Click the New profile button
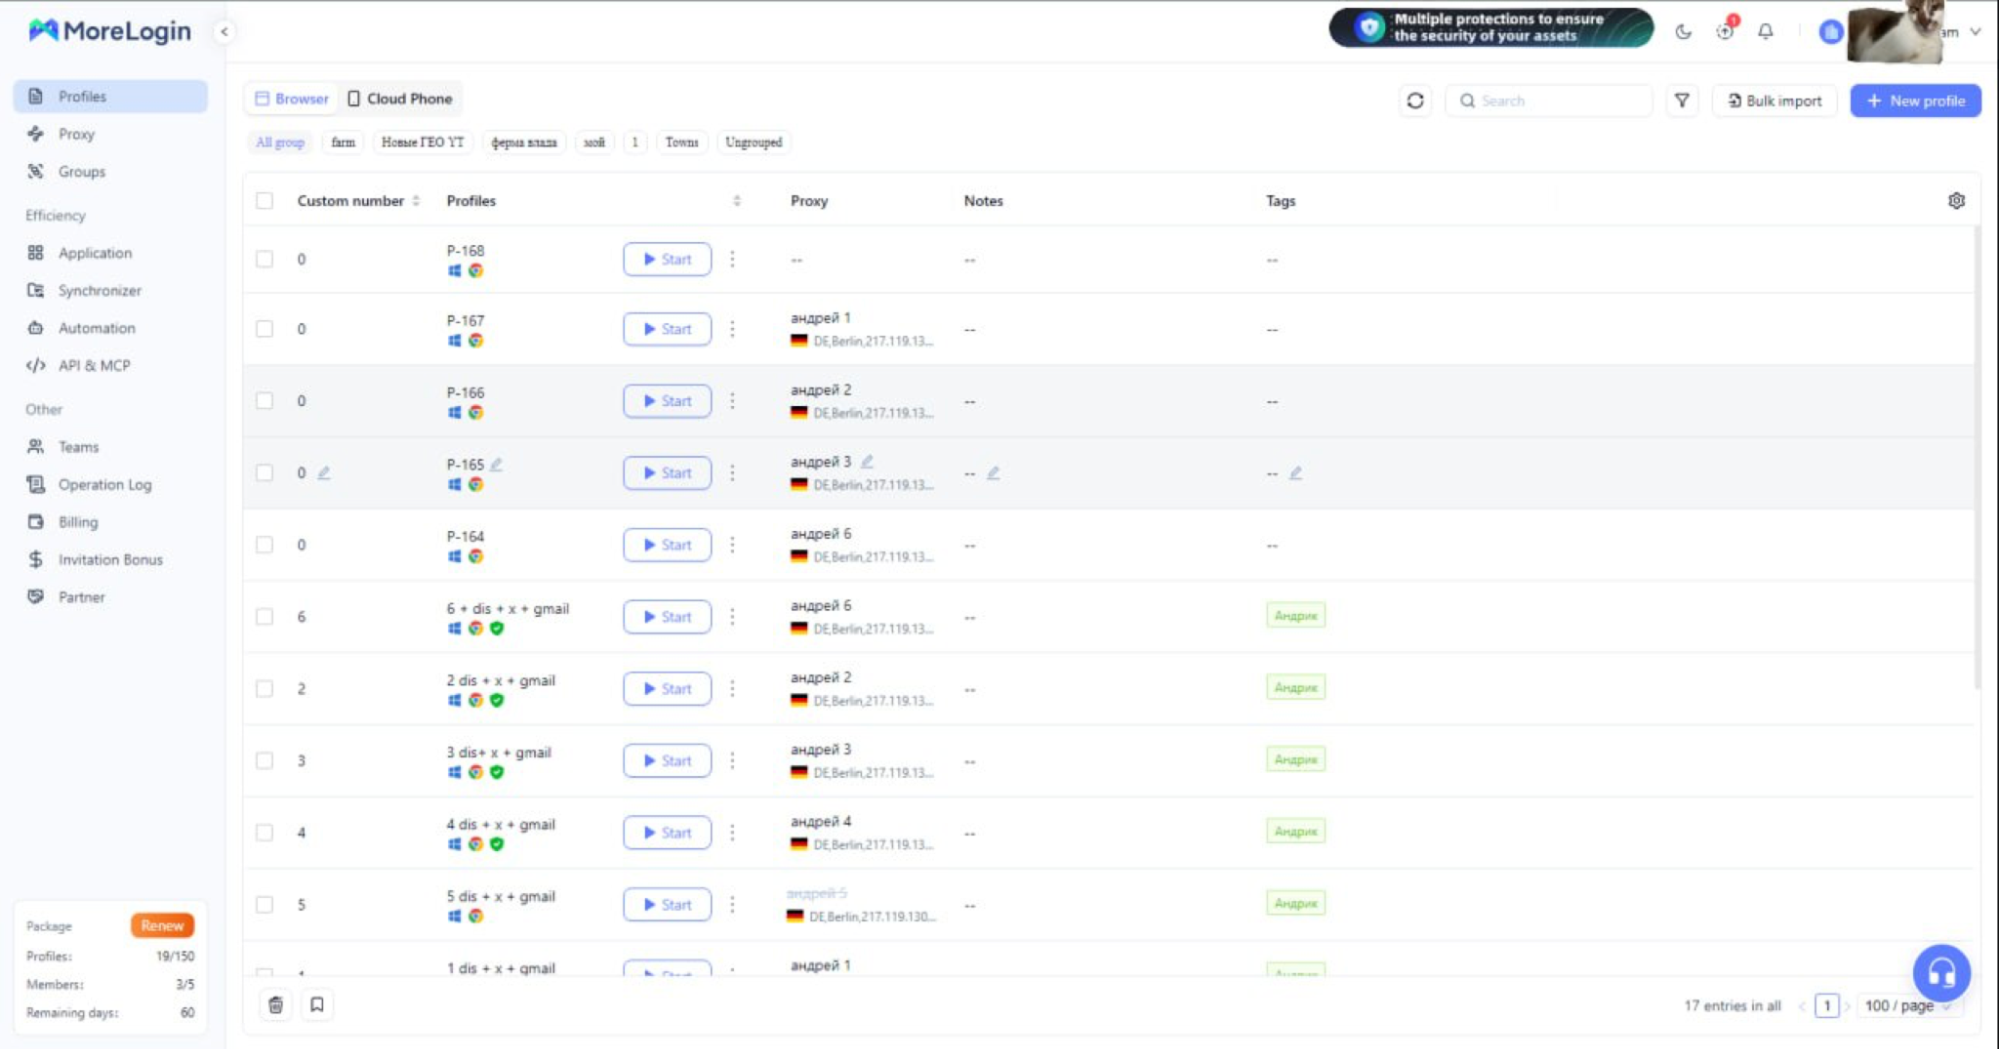Screen dimensions: 1999x1050 pos(1915,101)
